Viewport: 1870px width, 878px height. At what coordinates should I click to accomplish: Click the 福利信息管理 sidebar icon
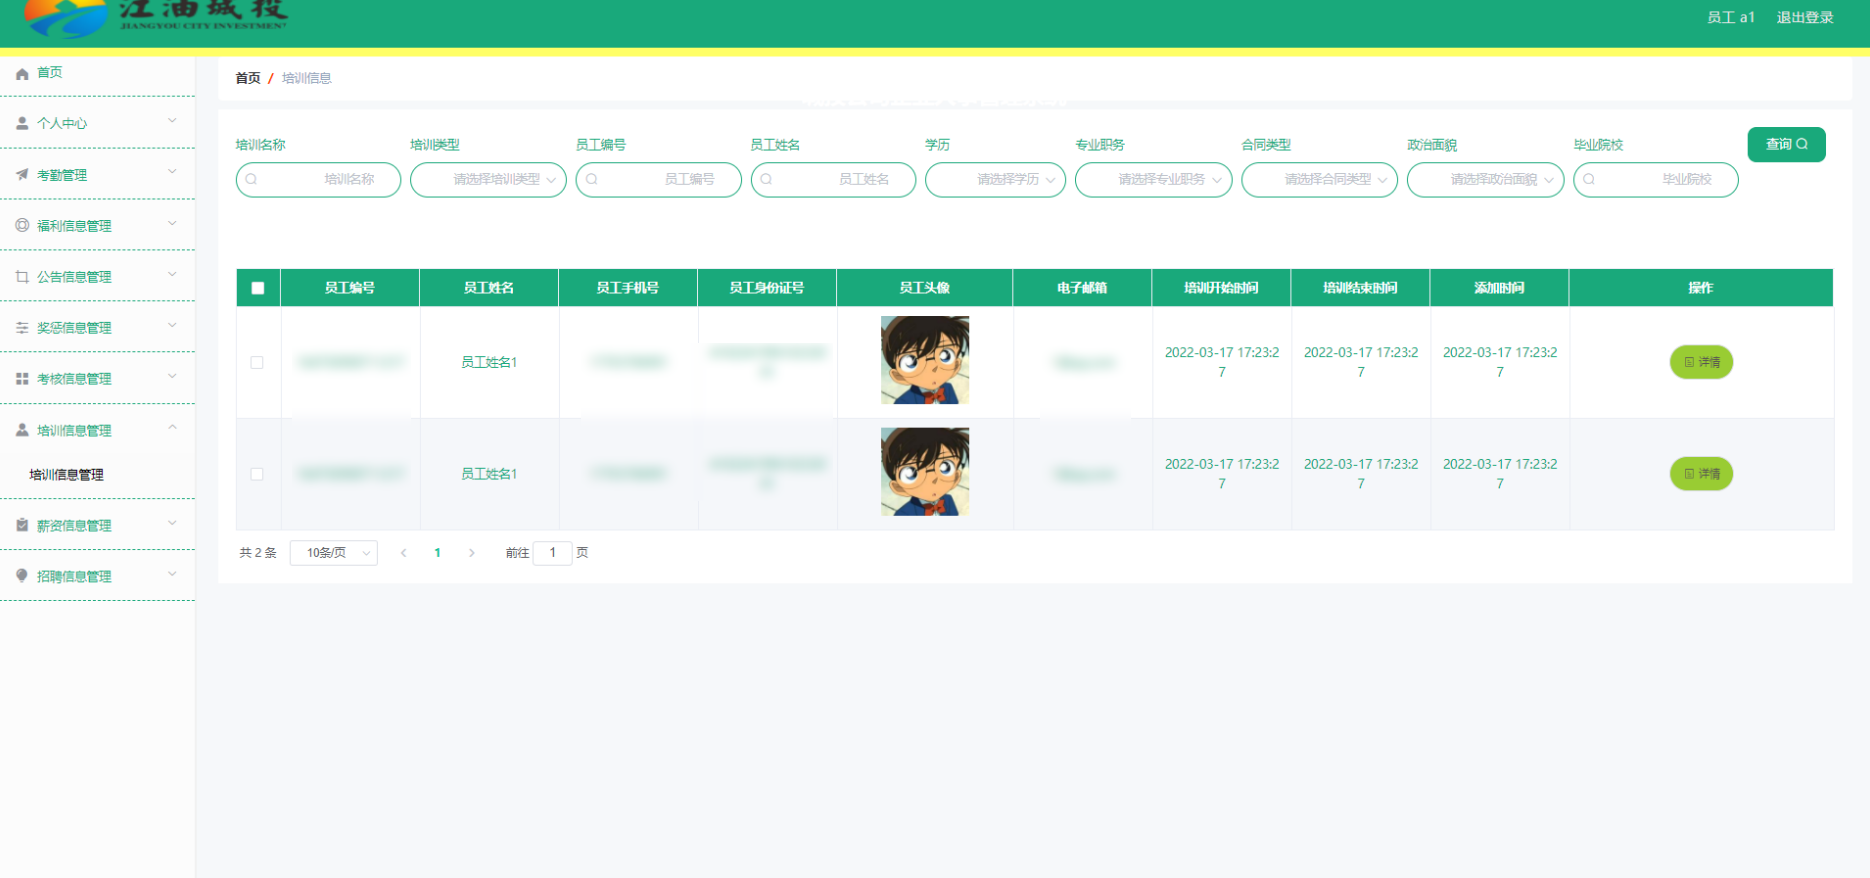(x=22, y=225)
